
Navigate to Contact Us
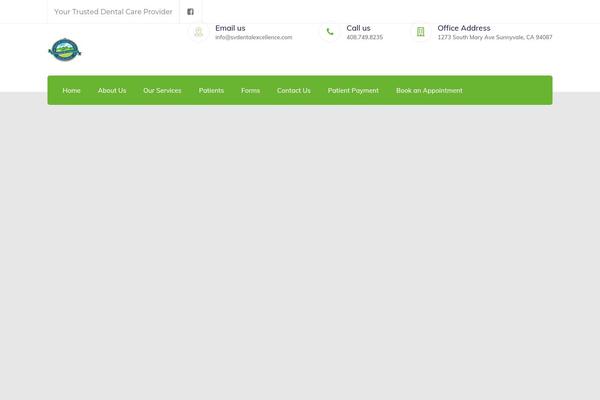293,90
